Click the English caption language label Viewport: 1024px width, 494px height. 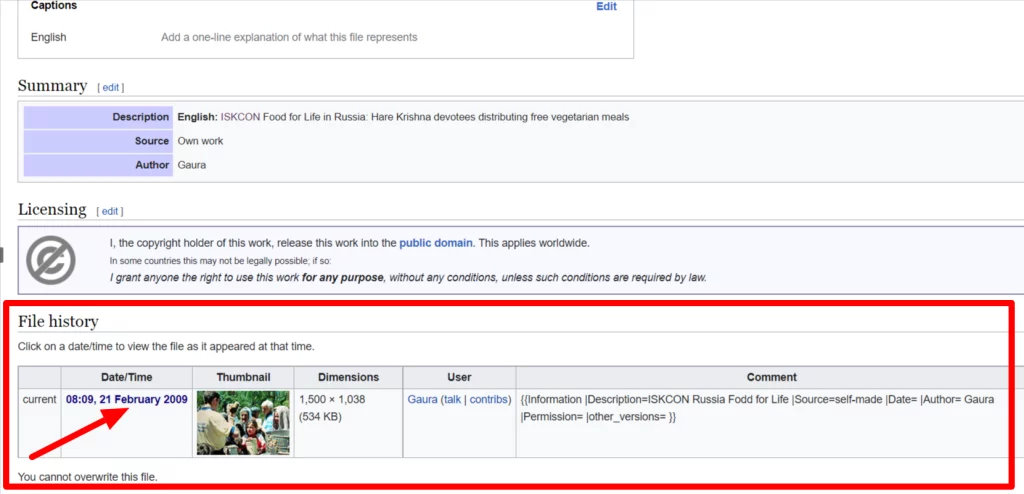click(48, 38)
